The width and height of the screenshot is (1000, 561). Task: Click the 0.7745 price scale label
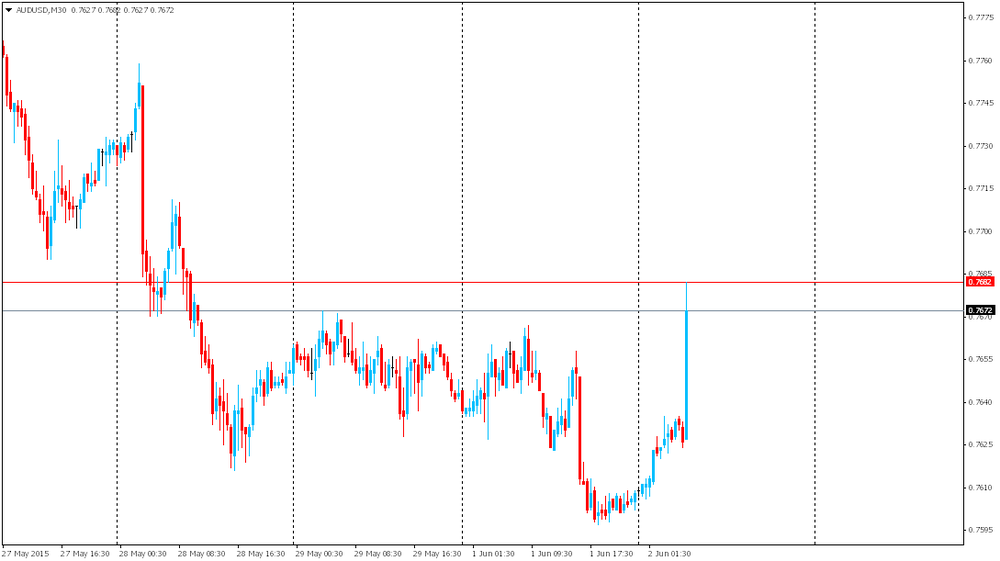click(x=981, y=103)
